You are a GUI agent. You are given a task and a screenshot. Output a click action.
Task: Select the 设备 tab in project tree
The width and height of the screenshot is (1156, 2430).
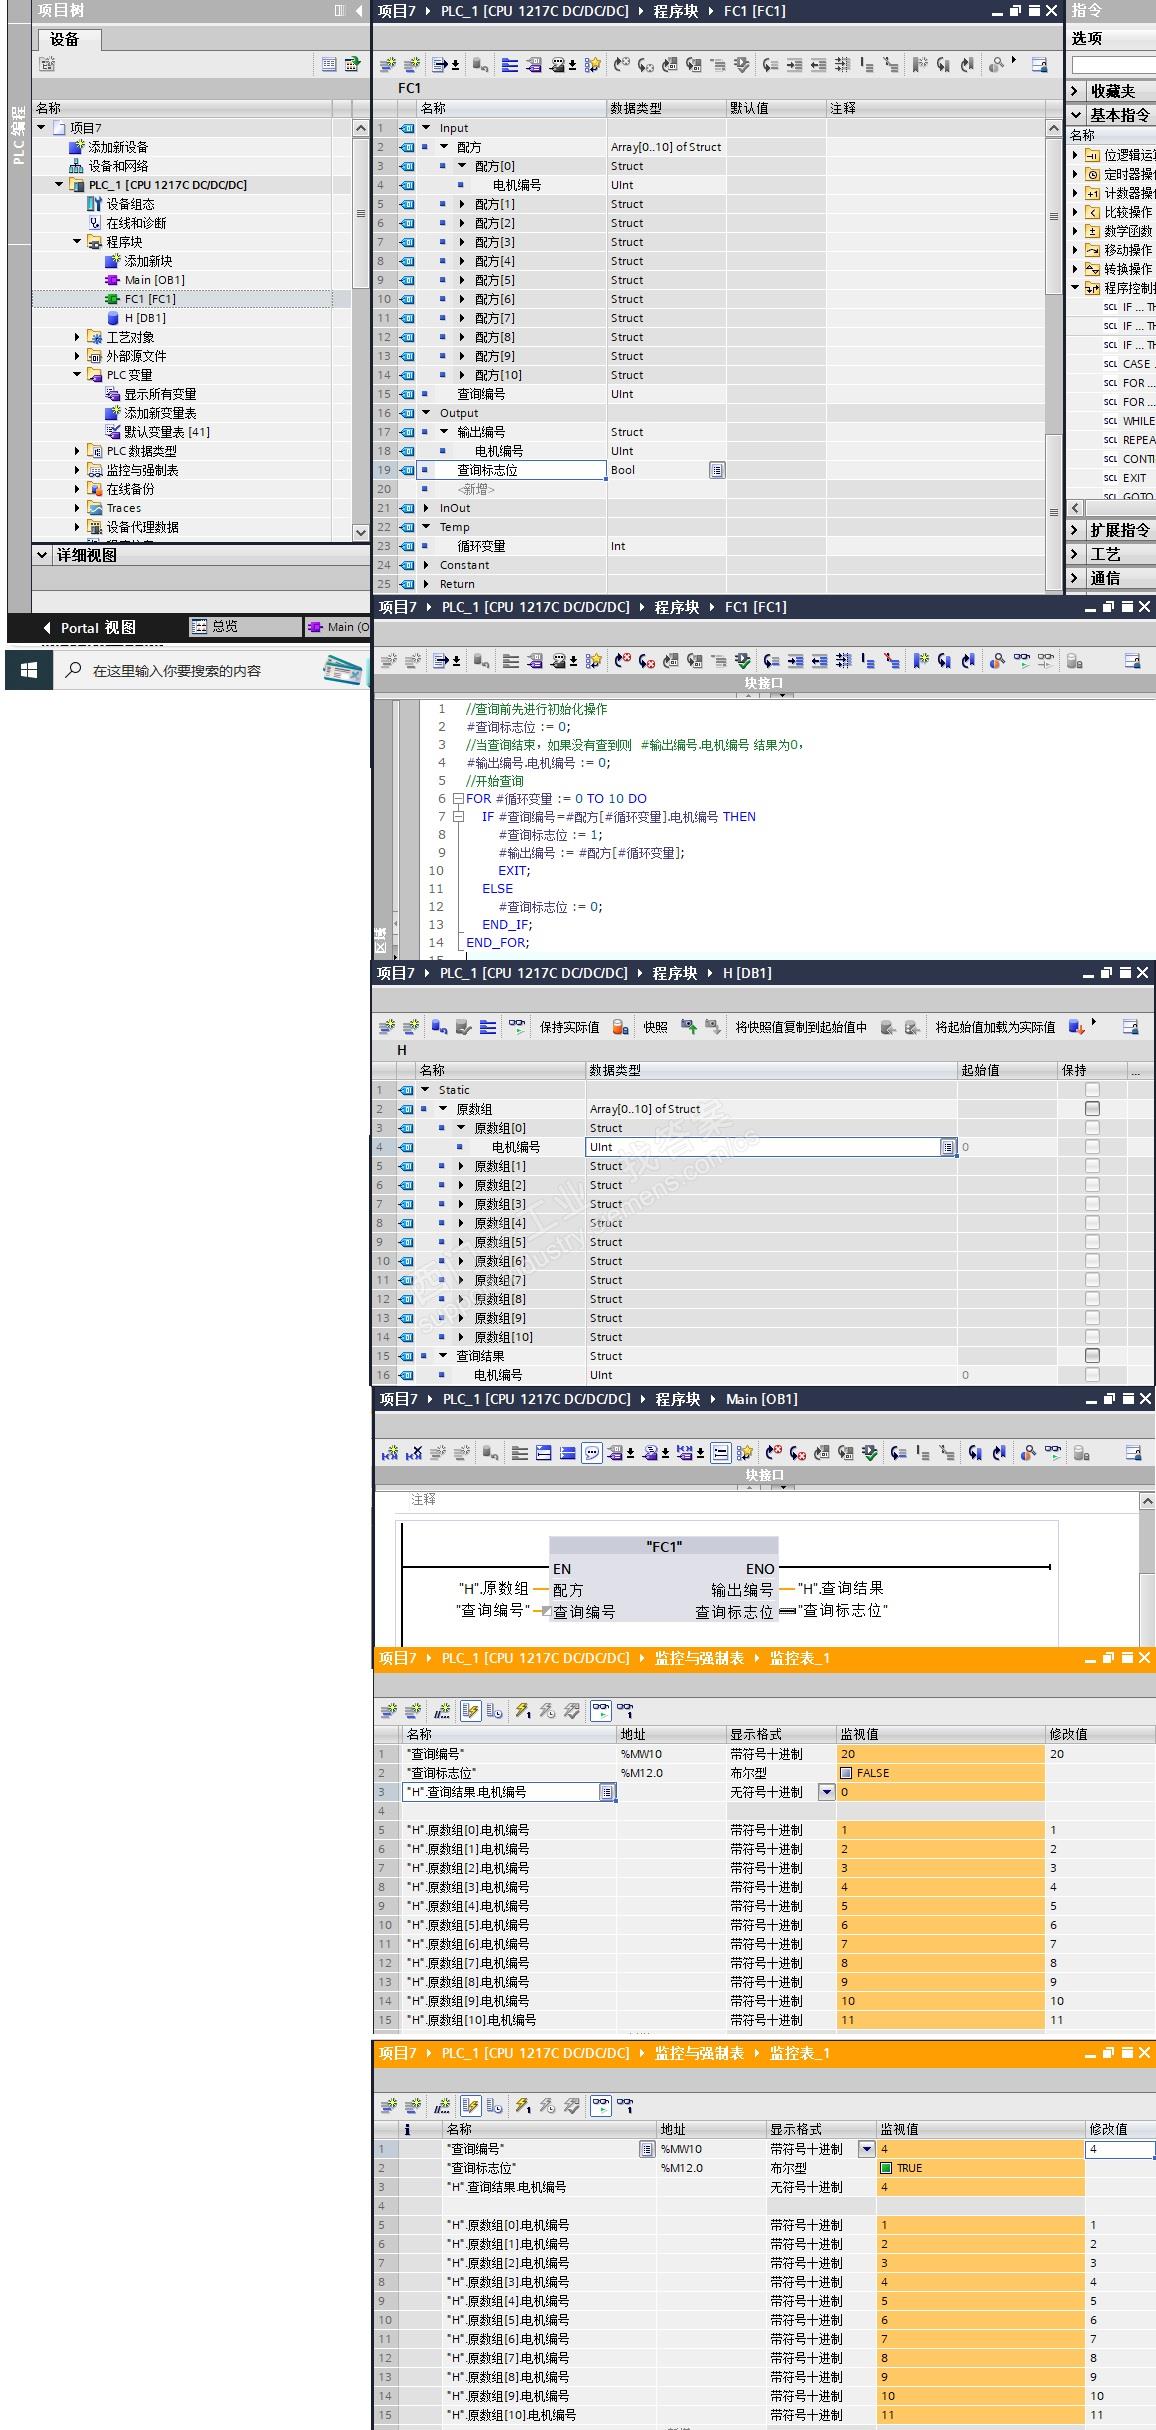(64, 39)
